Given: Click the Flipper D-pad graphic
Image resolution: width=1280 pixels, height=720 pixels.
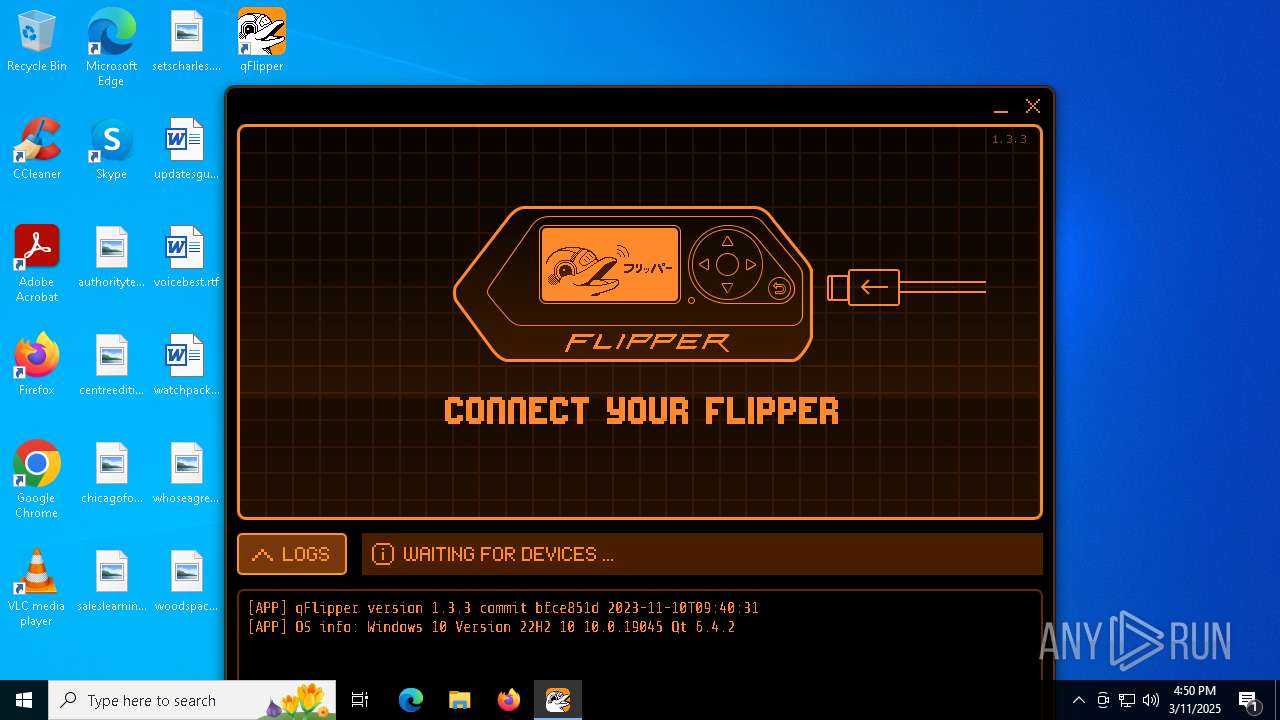Looking at the screenshot, I should tap(727, 265).
